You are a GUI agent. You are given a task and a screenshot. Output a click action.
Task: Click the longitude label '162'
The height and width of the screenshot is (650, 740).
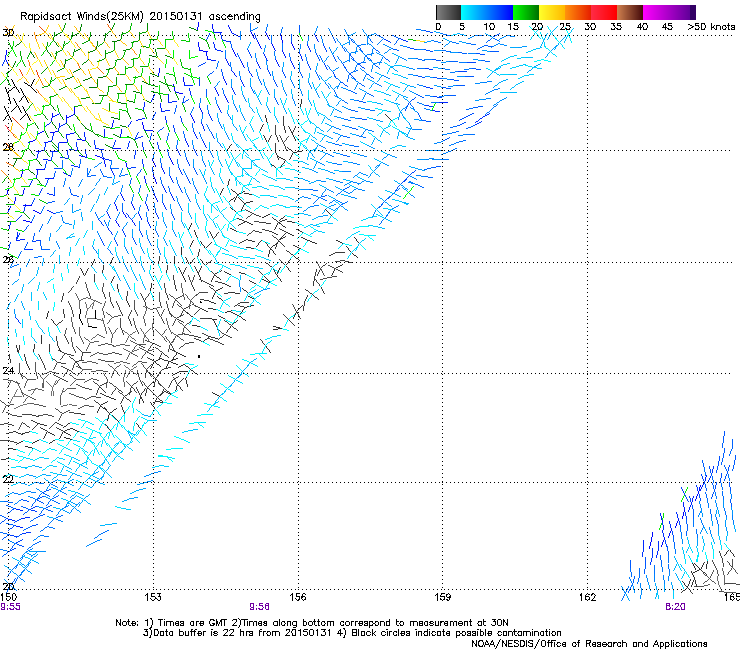[x=588, y=597]
